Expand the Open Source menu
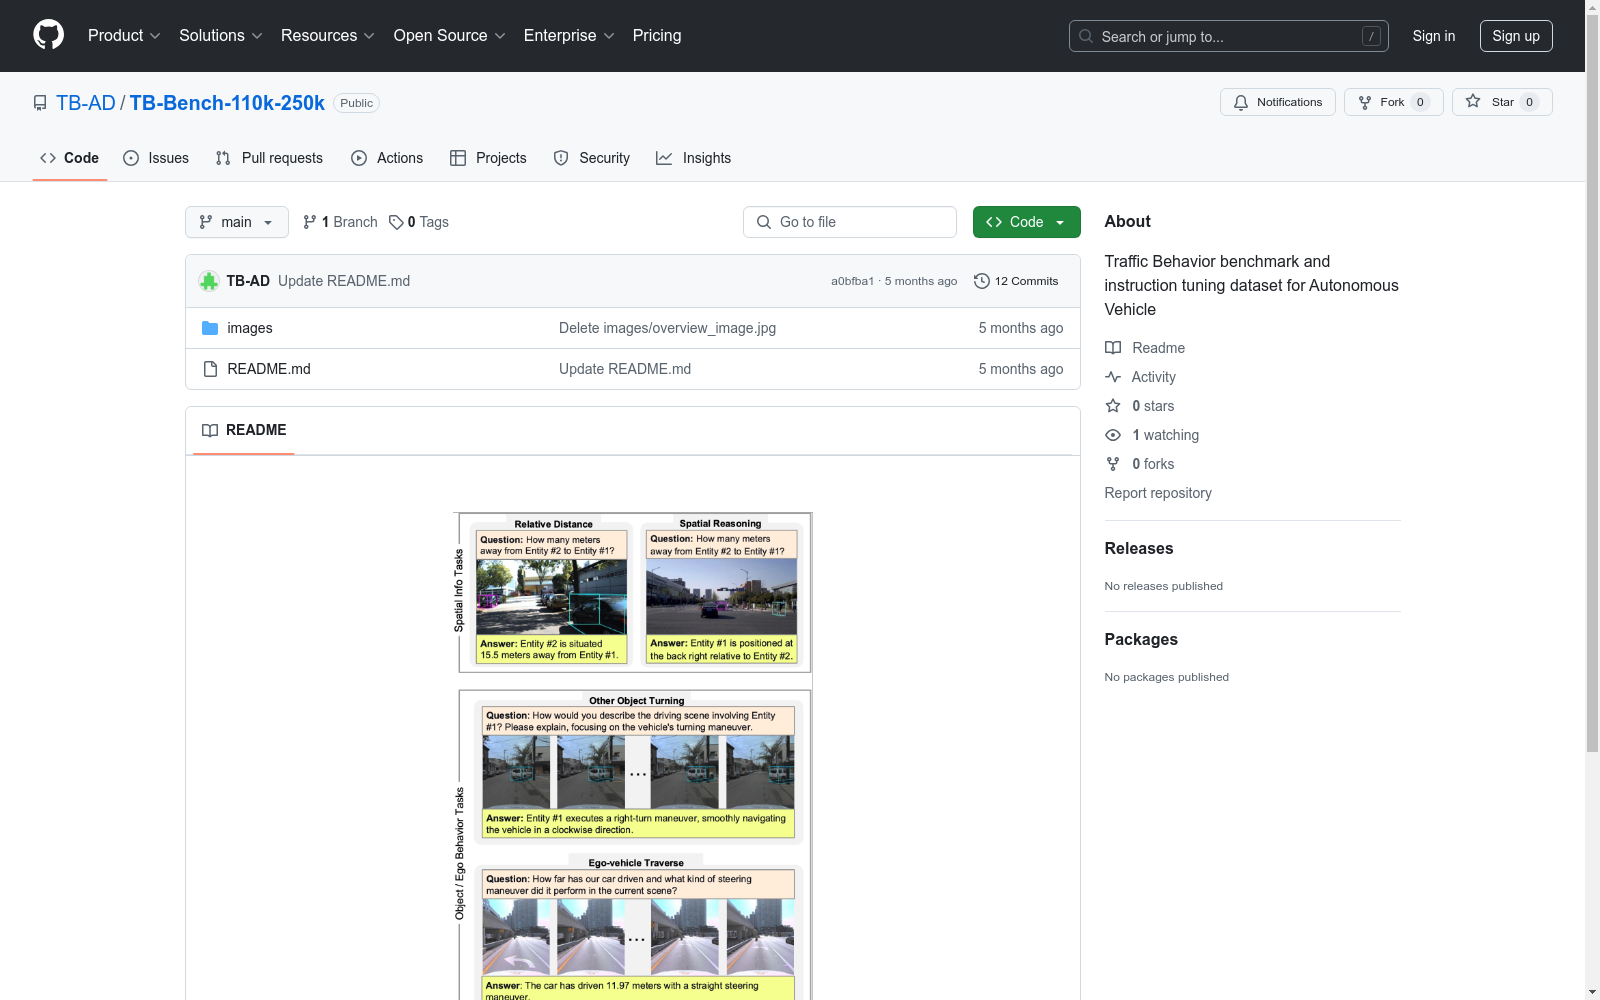This screenshot has height=1000, width=1600. pyautogui.click(x=450, y=36)
